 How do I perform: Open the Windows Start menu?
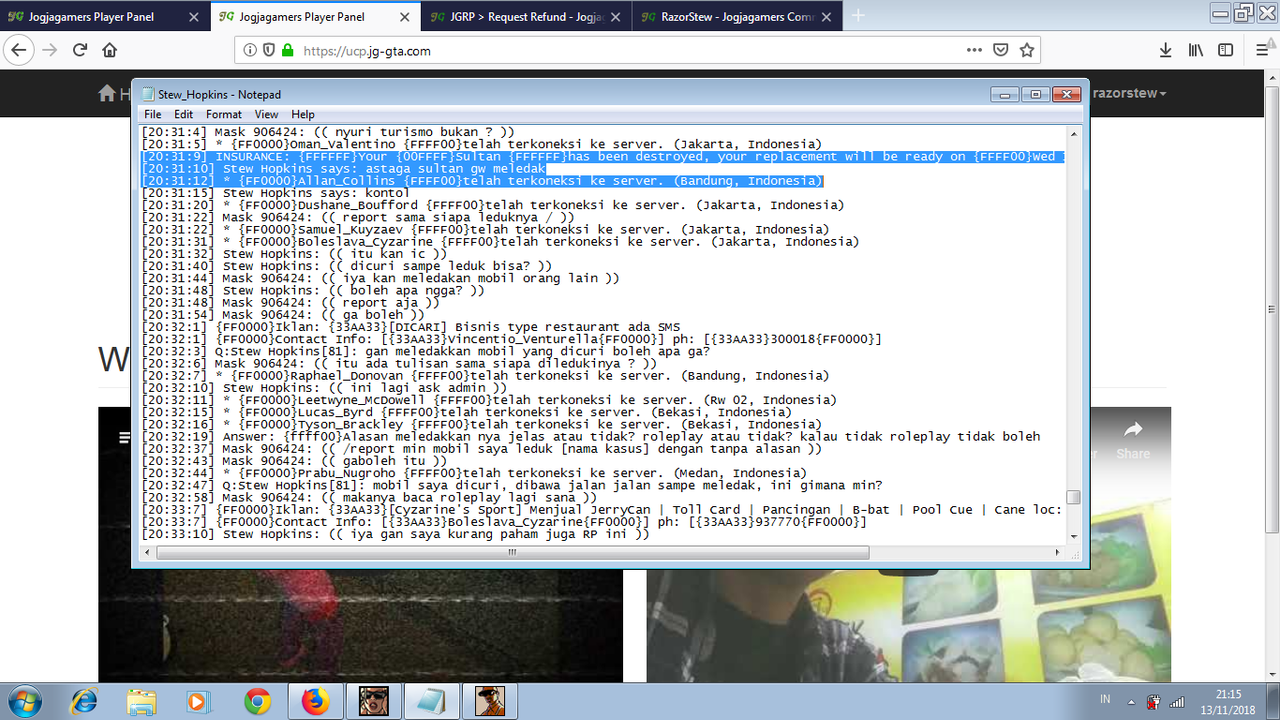[24, 701]
